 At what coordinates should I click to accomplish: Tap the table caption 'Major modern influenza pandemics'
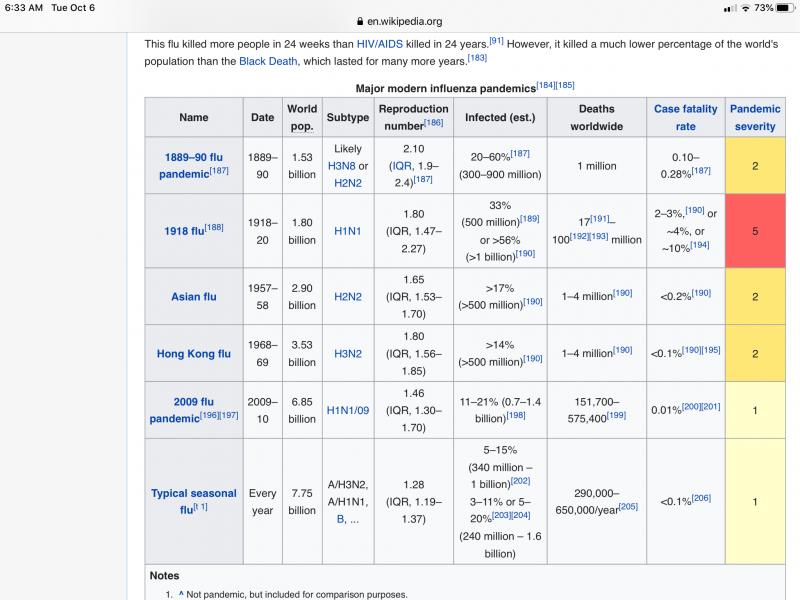coord(445,88)
